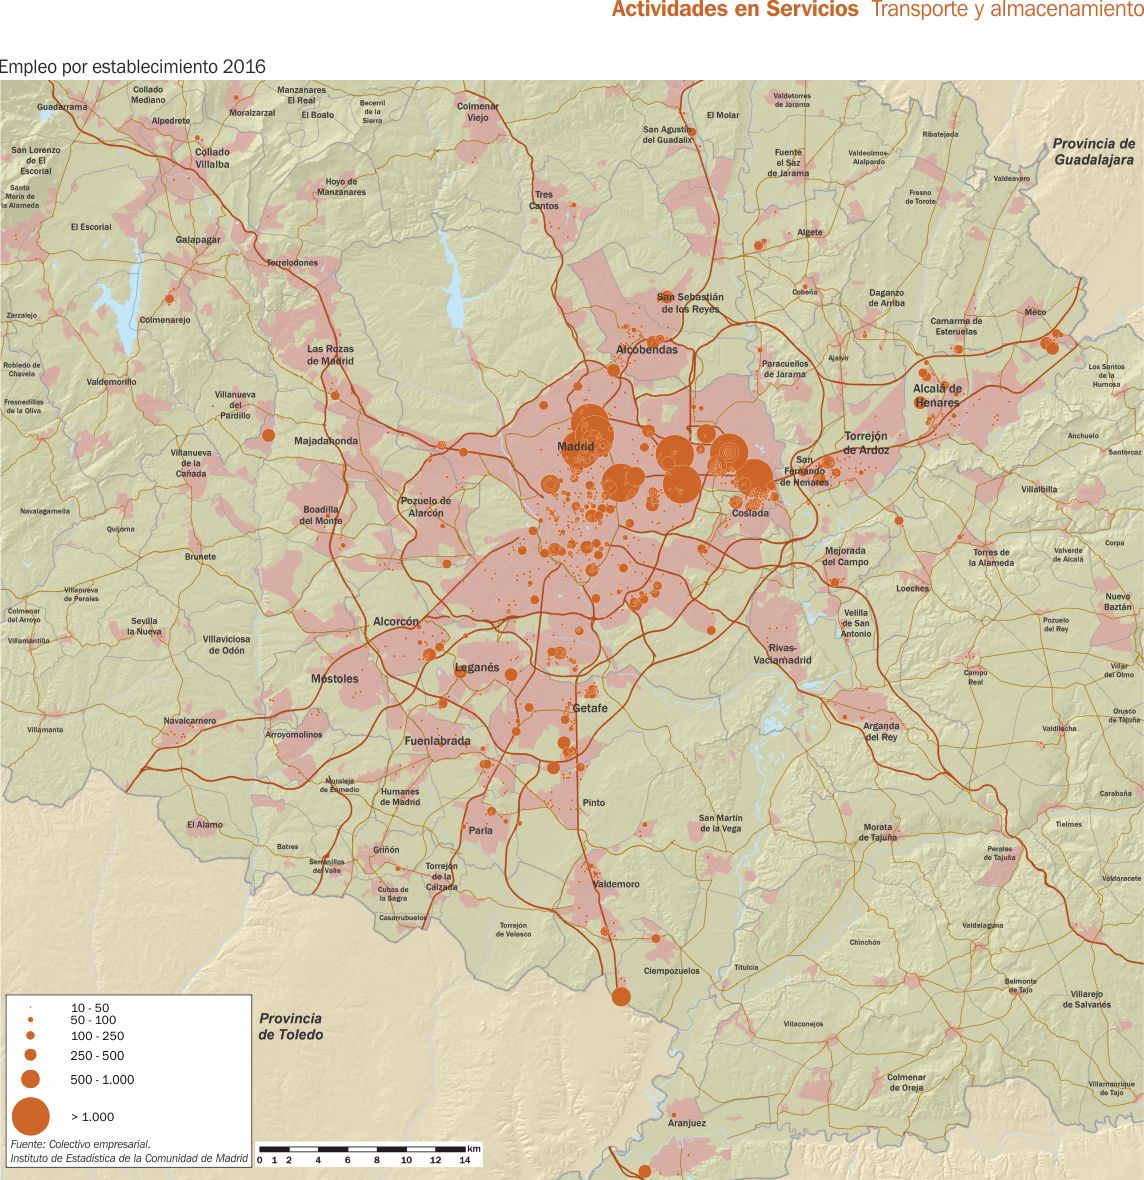The image size is (1144, 1180).
Task: Click the Madrid city label
Action: (575, 446)
